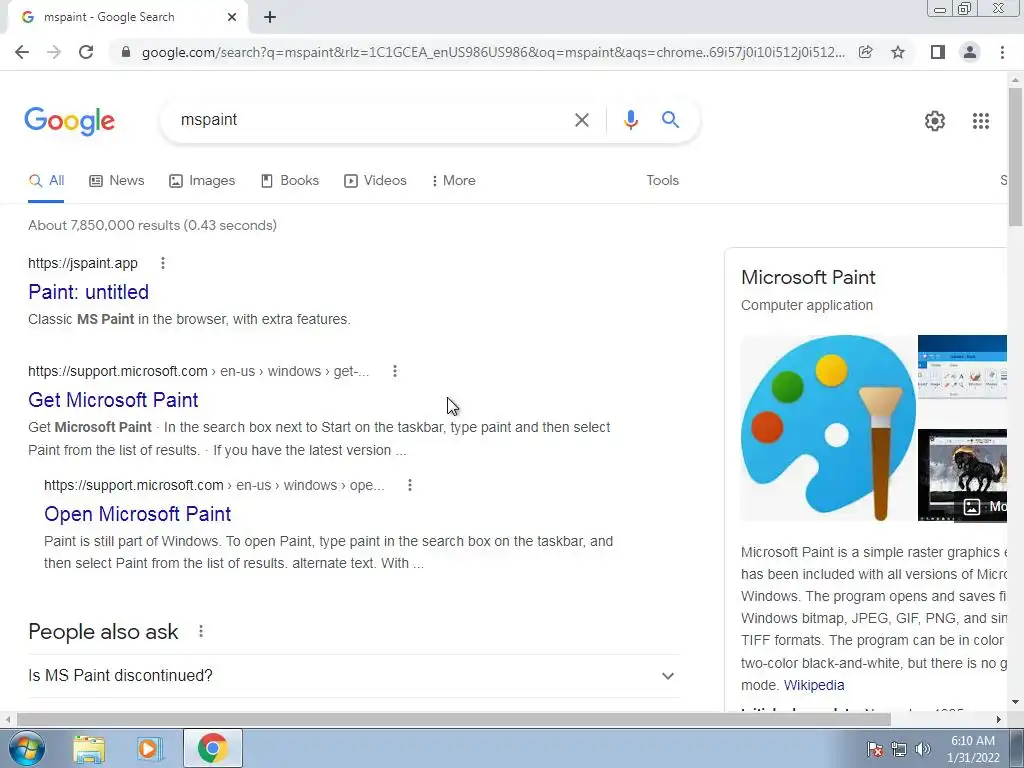Click the Chrome taskbar icon

tap(212, 748)
